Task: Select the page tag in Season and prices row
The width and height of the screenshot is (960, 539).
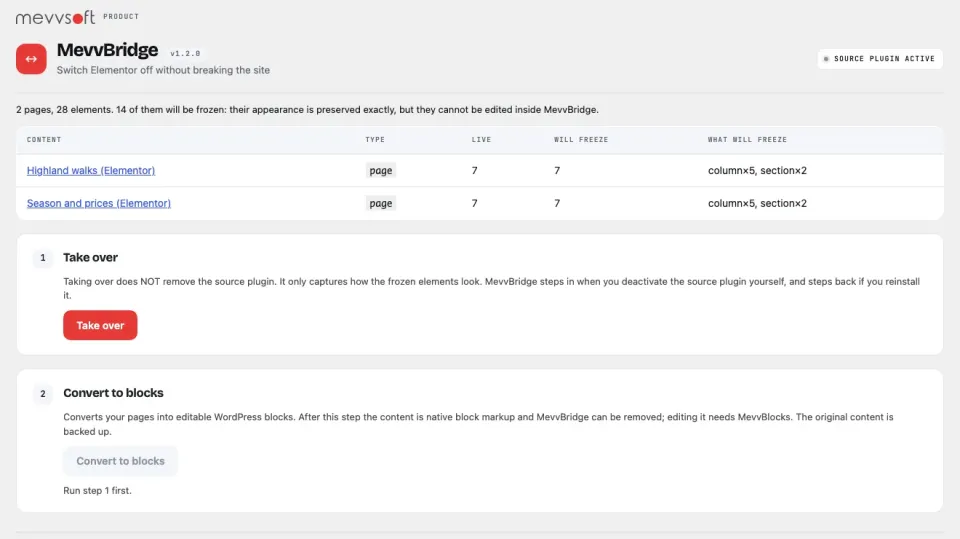Action: click(x=381, y=203)
